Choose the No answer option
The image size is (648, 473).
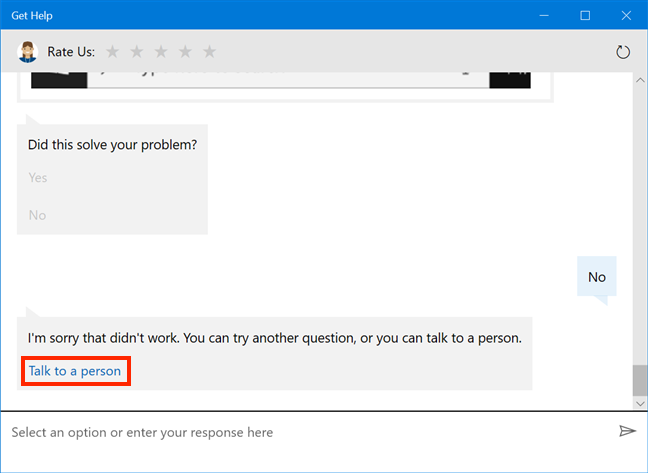(37, 215)
